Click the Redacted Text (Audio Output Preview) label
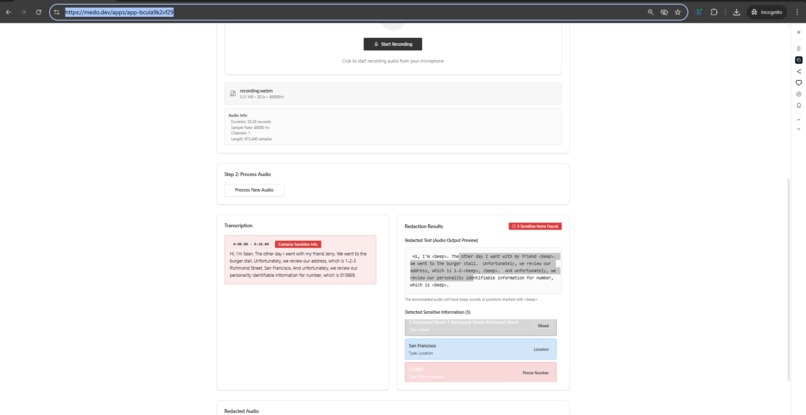The image size is (806, 415). coord(441,240)
